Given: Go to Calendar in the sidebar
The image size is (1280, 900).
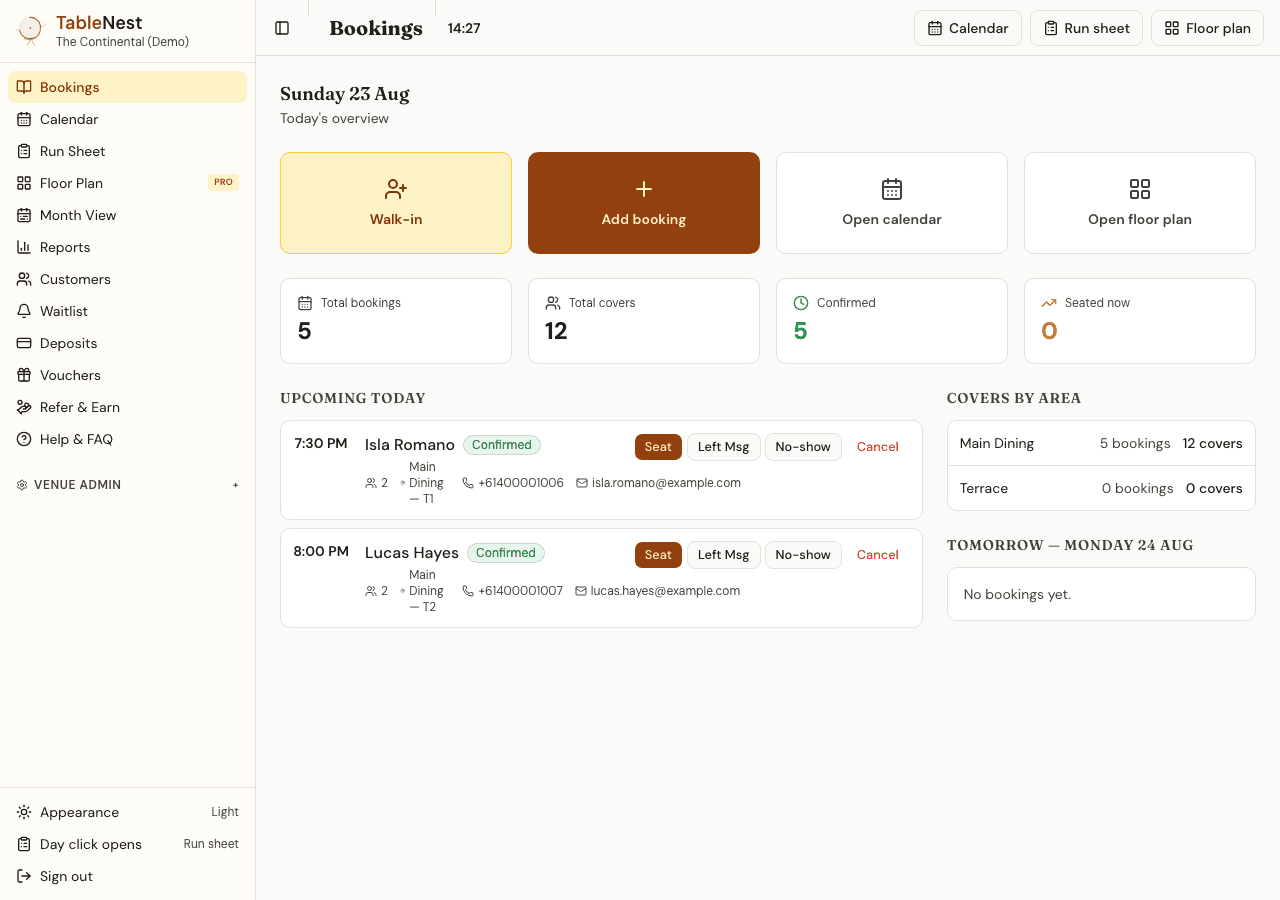Looking at the screenshot, I should [x=127, y=119].
